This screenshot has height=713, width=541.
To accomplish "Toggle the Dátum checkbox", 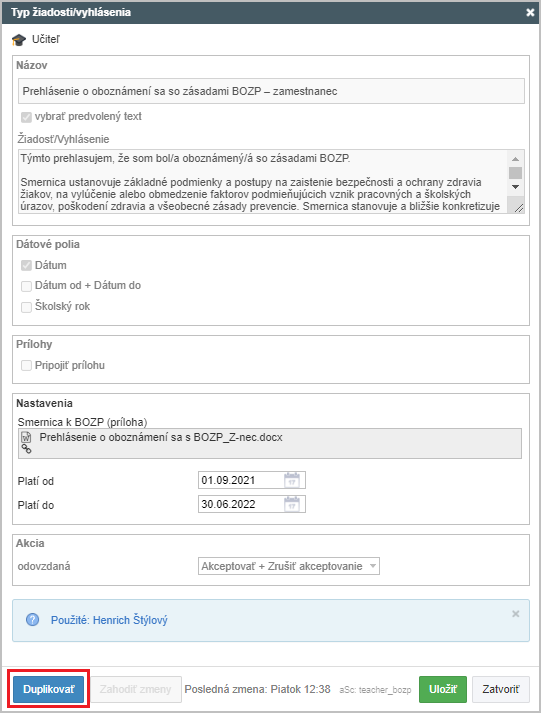I will pyautogui.click(x=26, y=266).
